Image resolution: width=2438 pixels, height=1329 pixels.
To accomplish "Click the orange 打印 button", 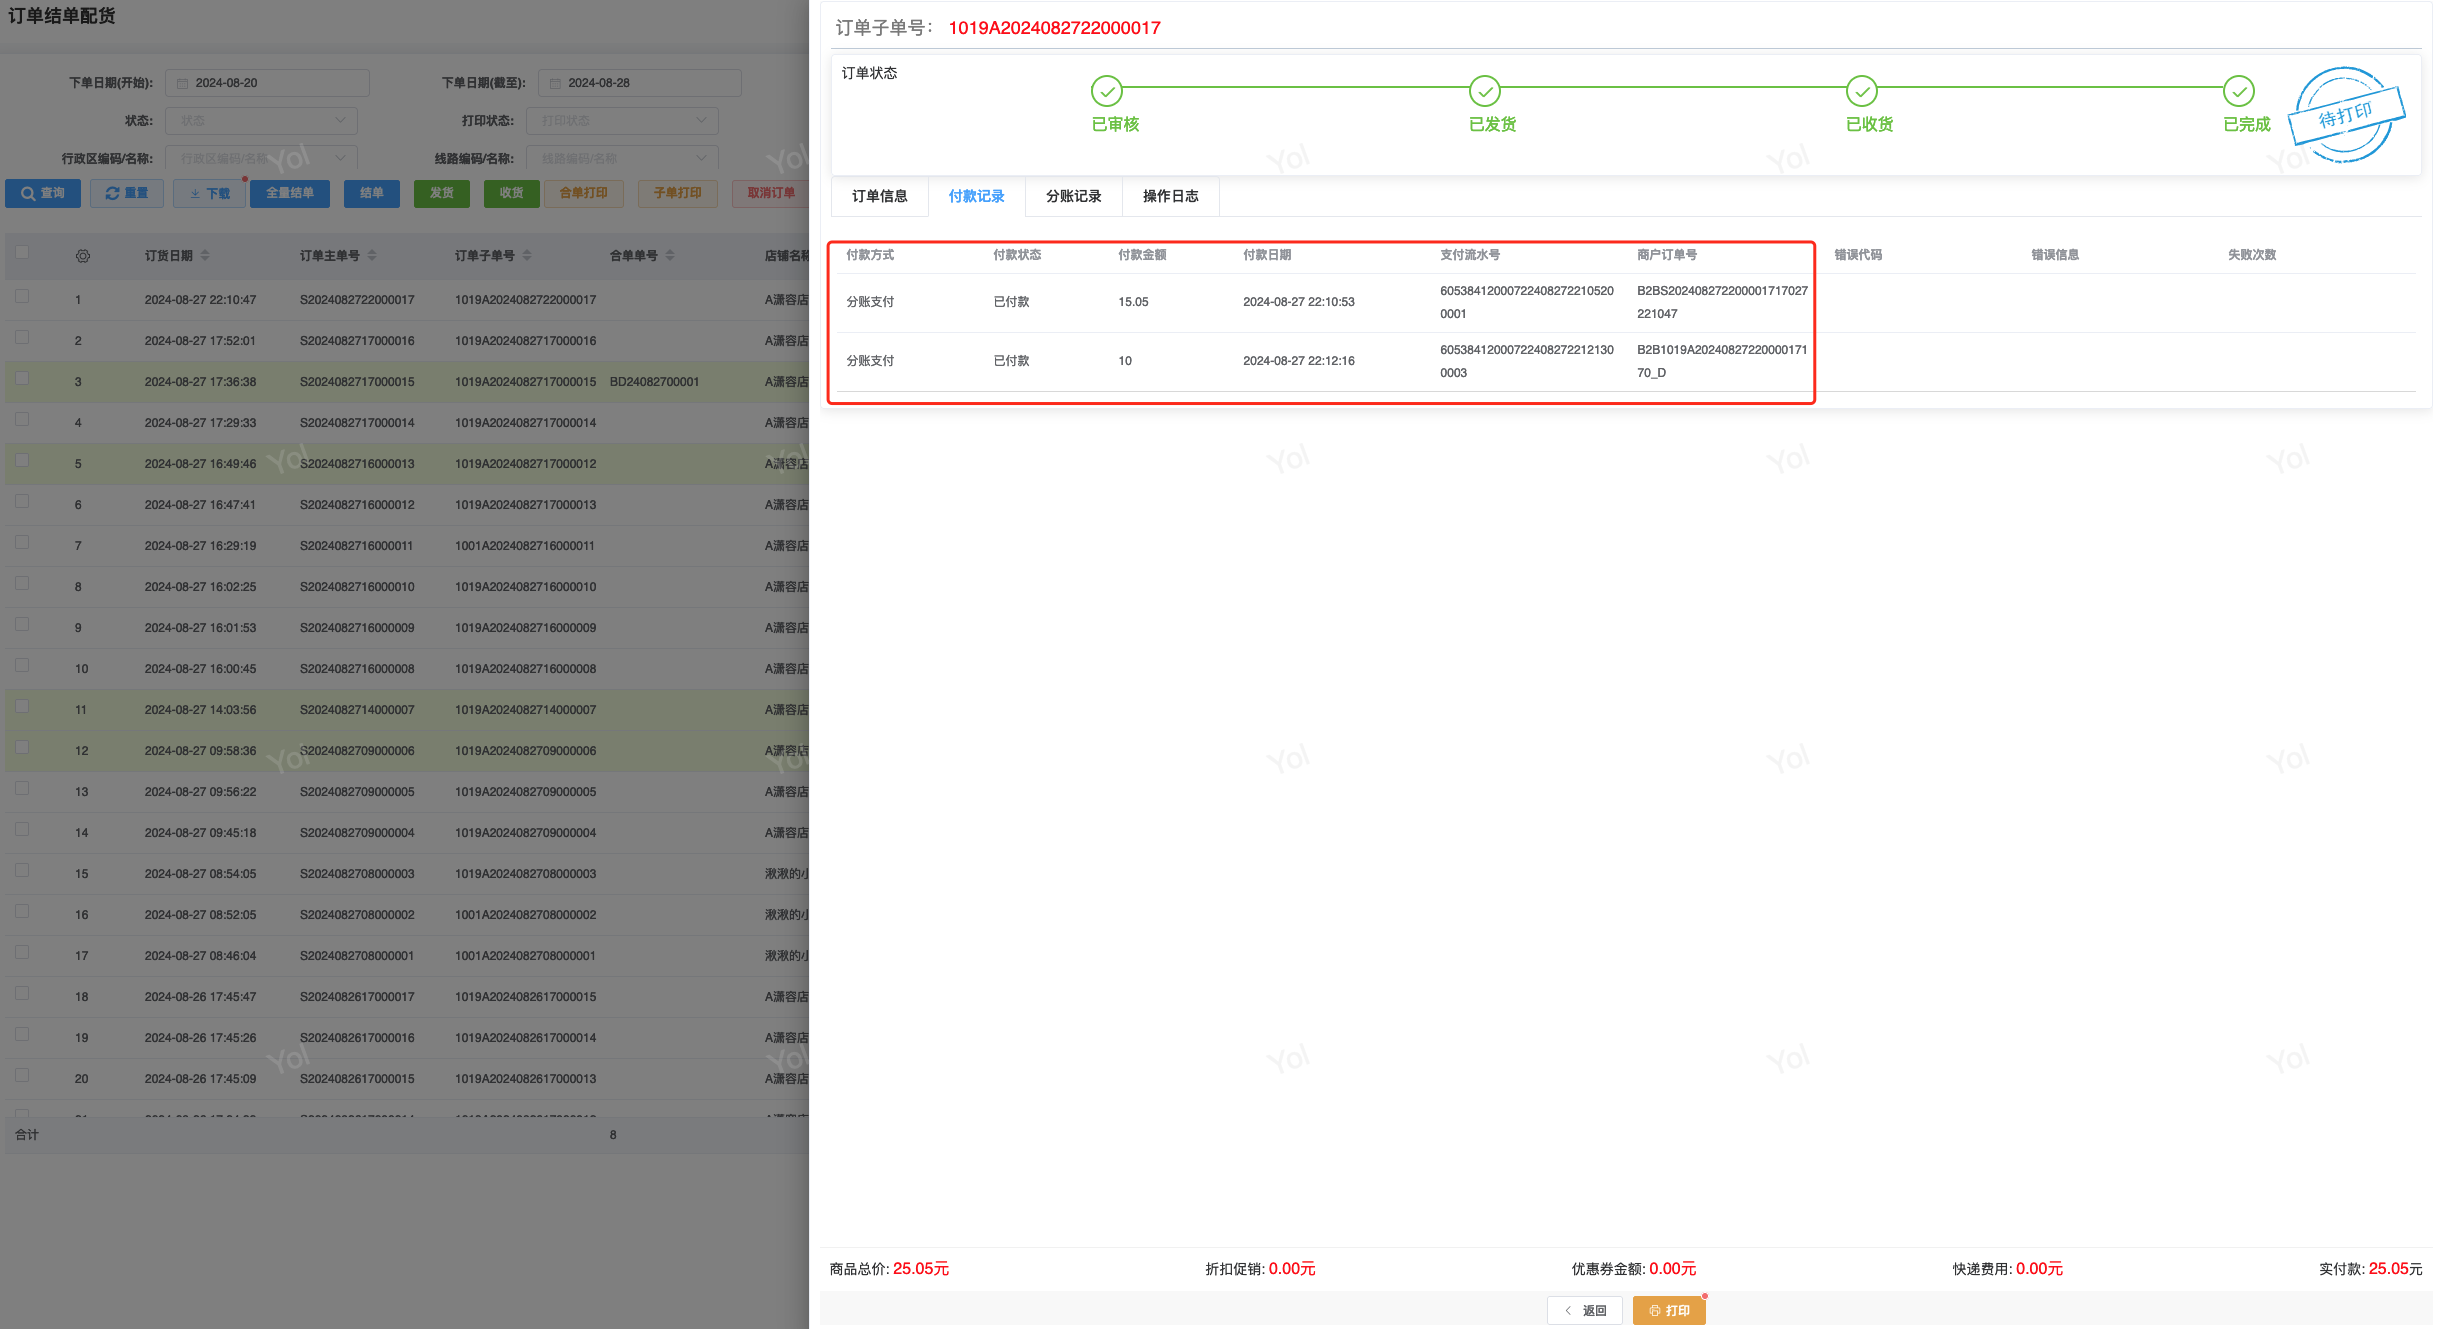I will (1668, 1310).
